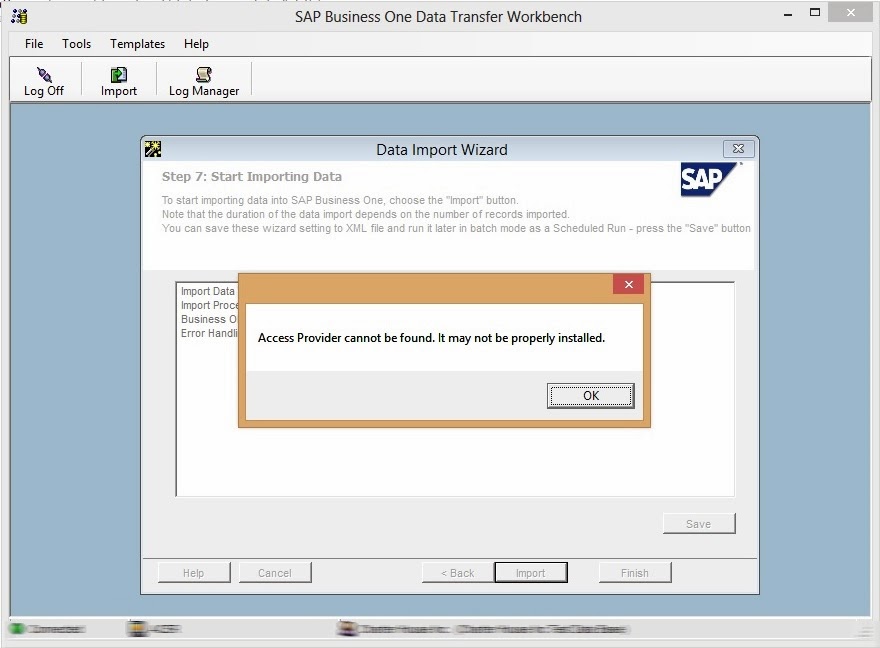The width and height of the screenshot is (880, 648).
Task: Close the Access Provider error dialog
Action: 629,284
